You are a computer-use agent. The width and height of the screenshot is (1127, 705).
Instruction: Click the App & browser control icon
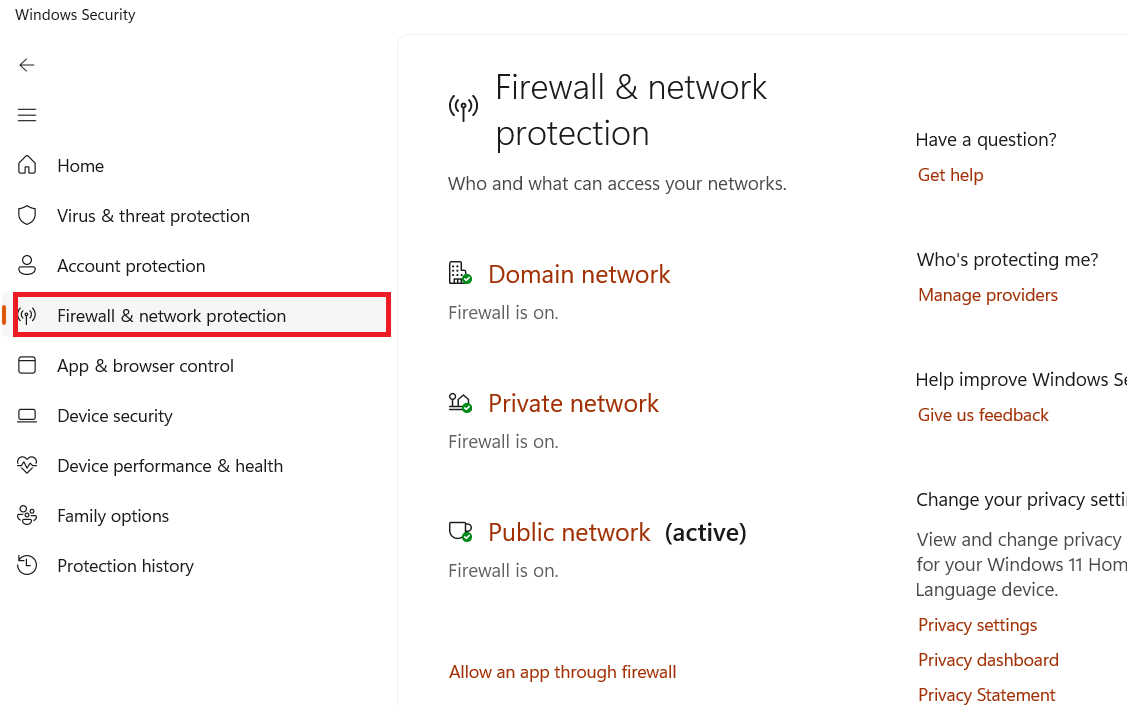click(27, 366)
